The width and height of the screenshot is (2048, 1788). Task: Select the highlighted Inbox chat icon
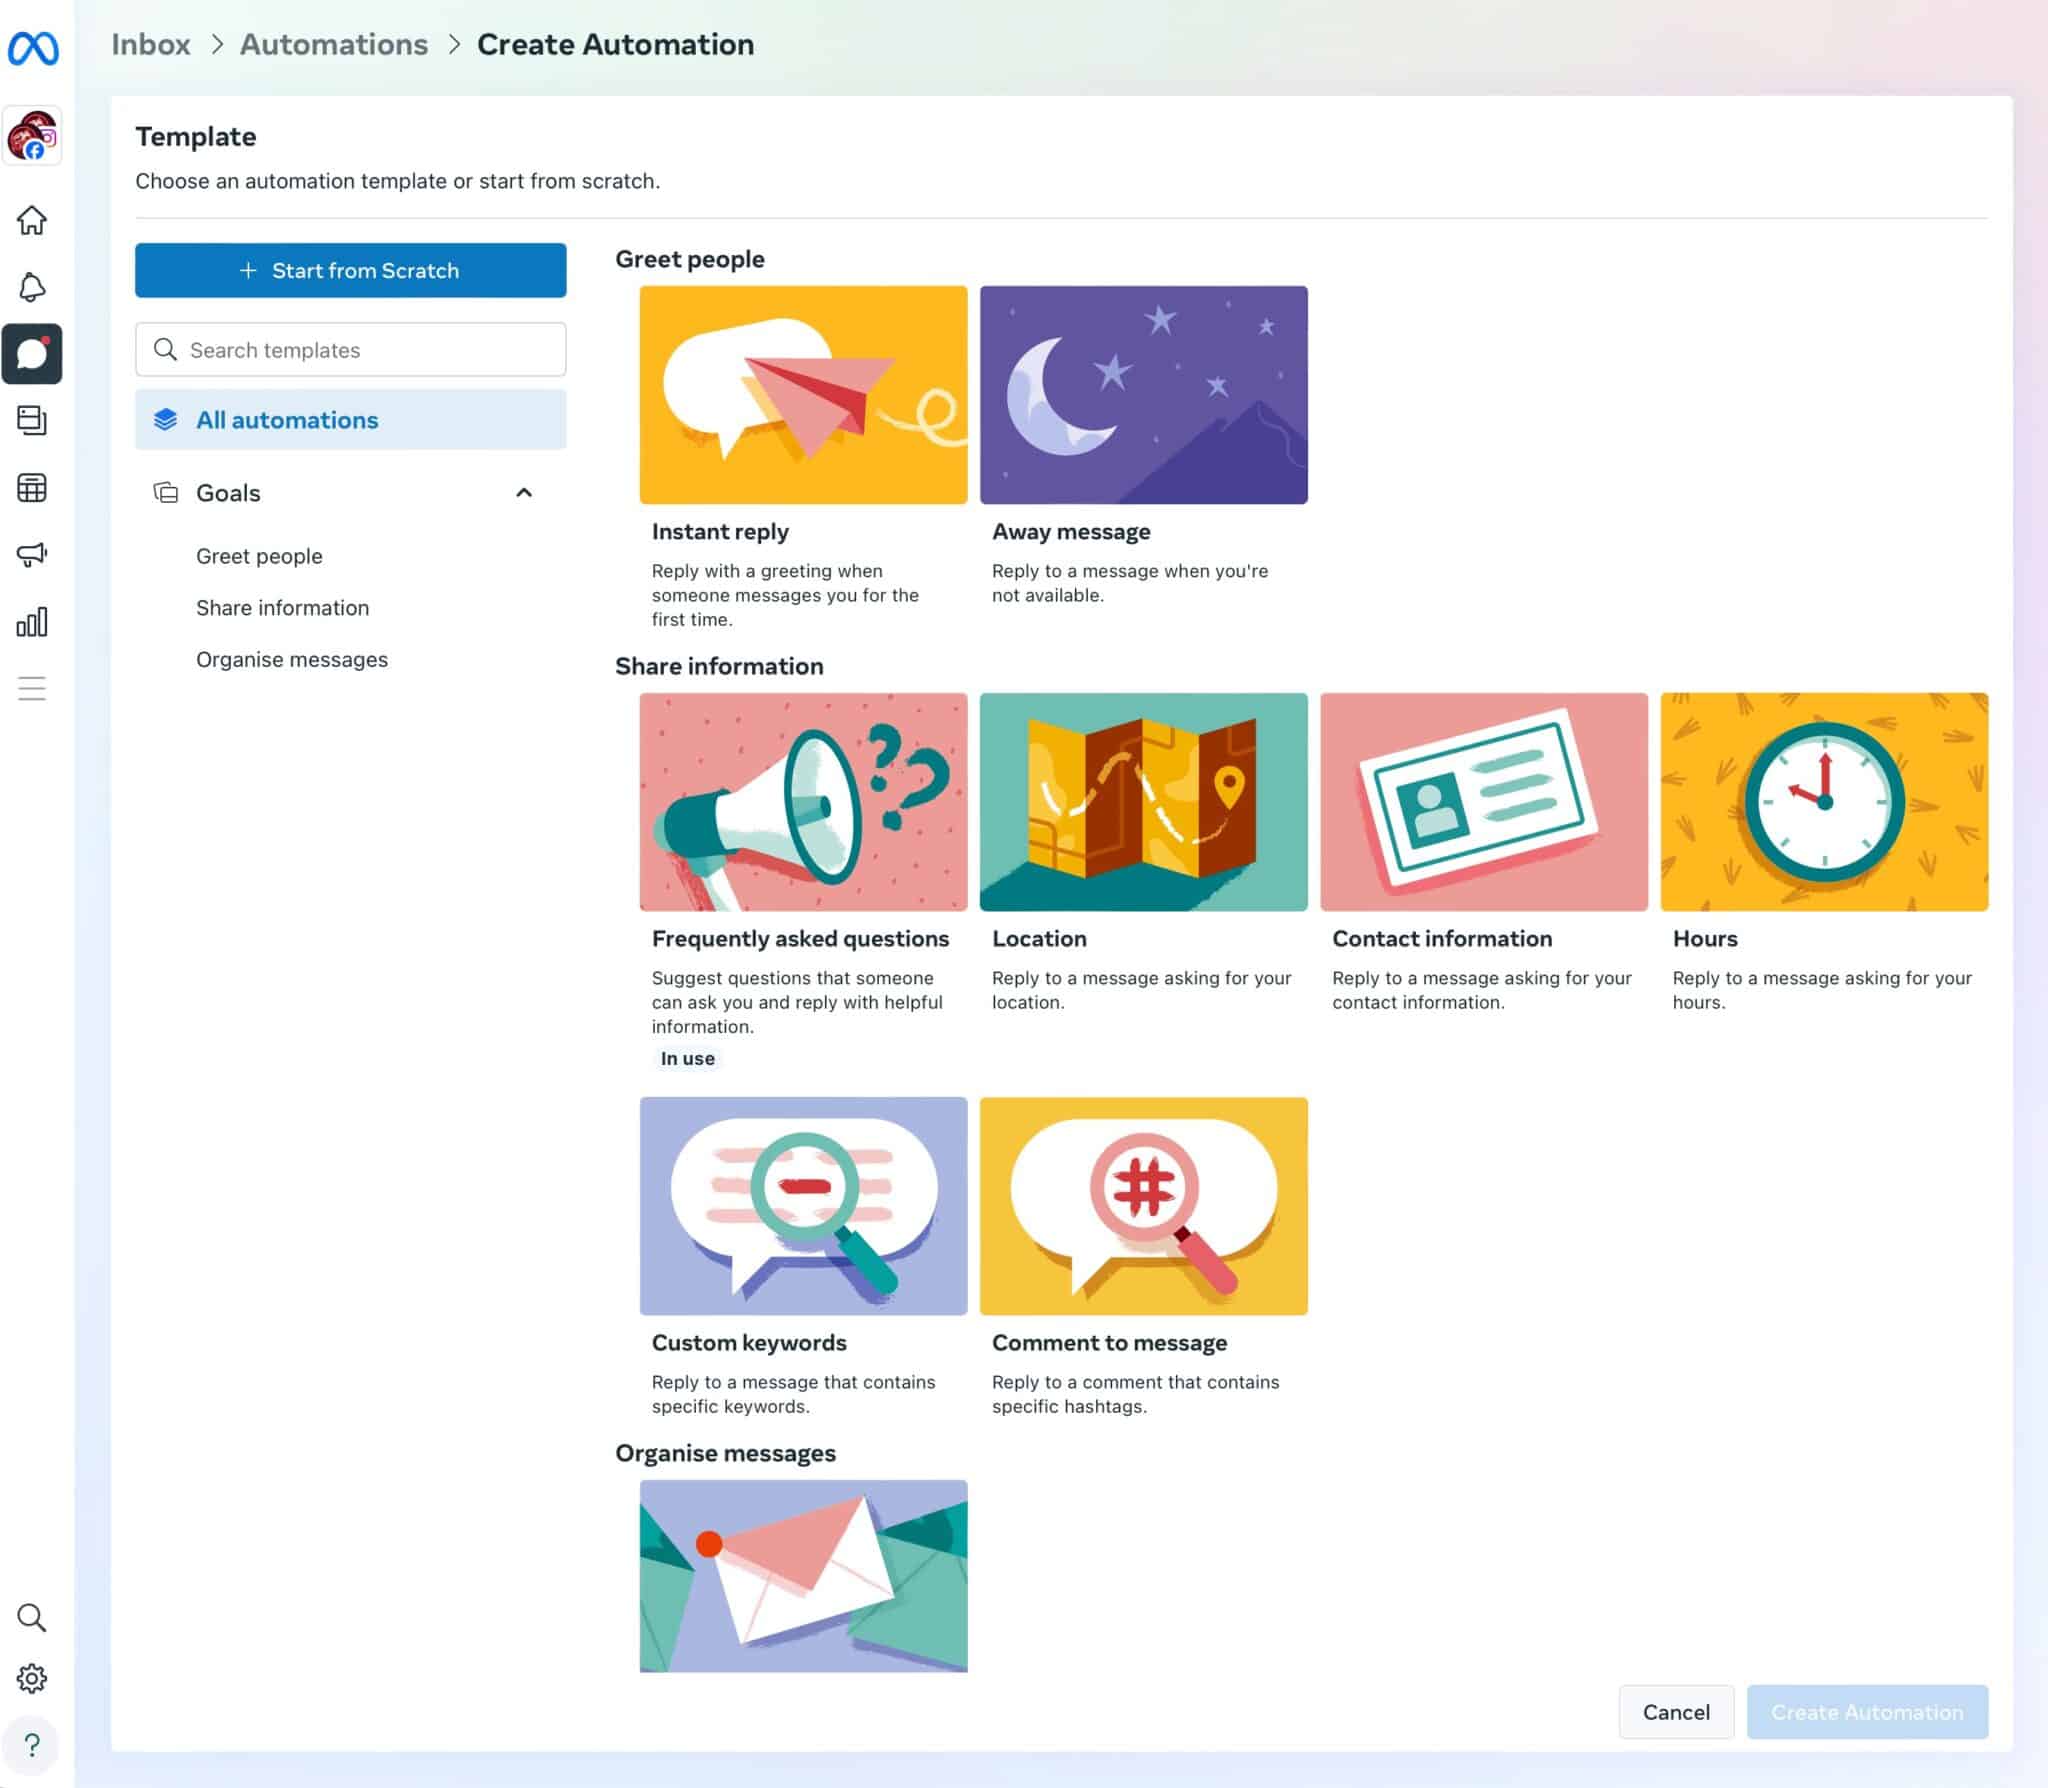tap(33, 354)
